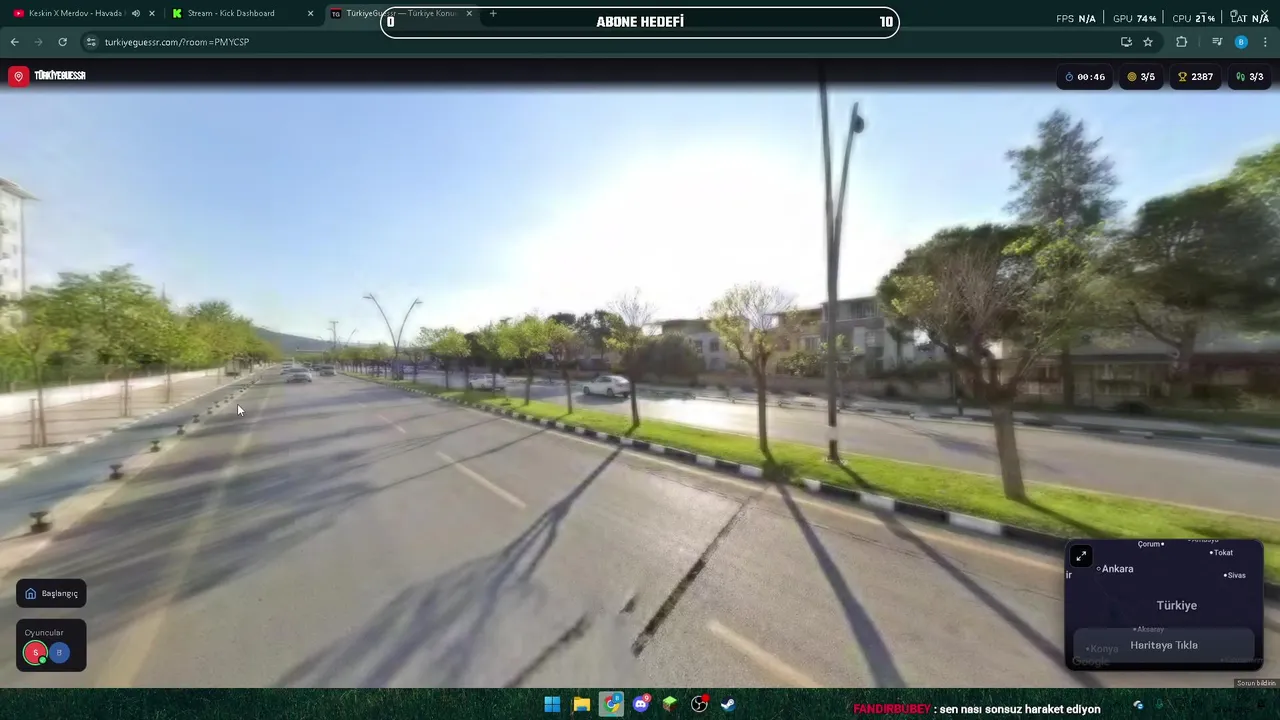Click the 3/5 round counter badge
This screenshot has height=720, width=1280.
tap(1141, 77)
